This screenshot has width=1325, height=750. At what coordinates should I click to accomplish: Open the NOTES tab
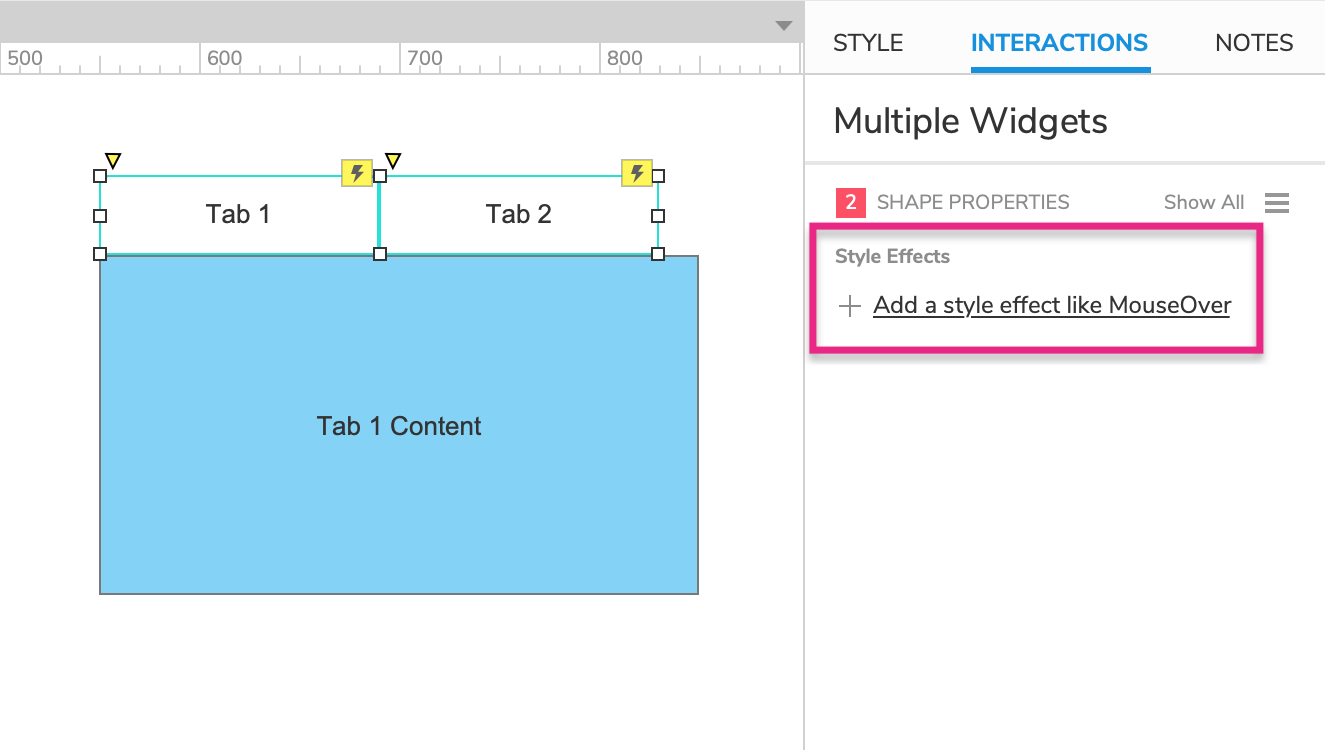(1254, 43)
